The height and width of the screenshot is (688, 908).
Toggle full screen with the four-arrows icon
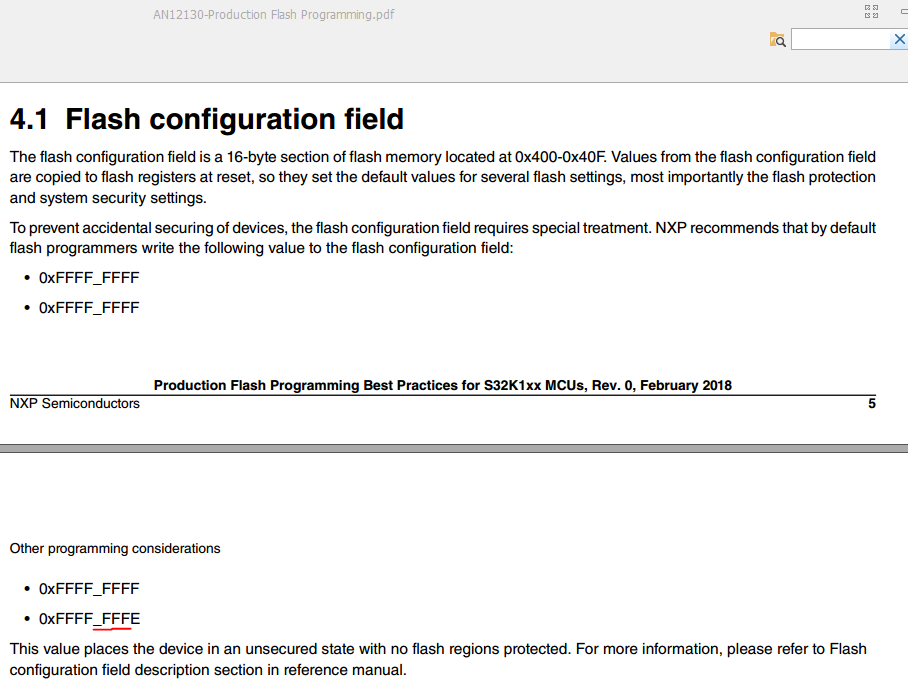click(x=871, y=12)
